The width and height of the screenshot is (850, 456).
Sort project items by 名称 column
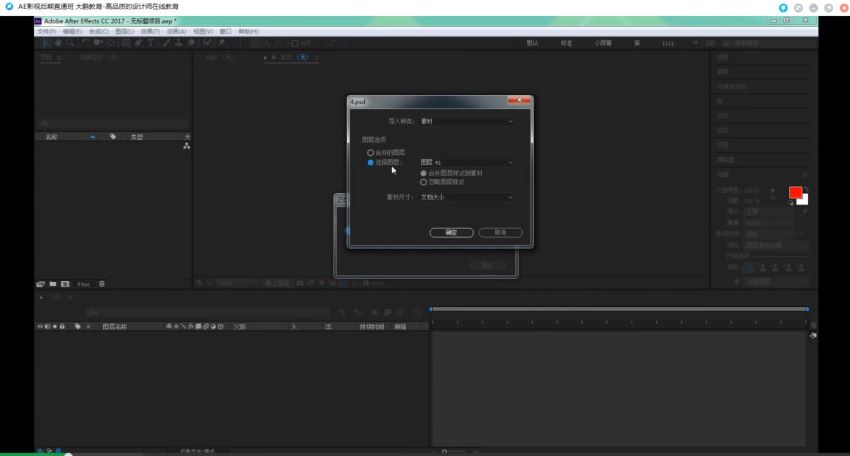(51, 137)
